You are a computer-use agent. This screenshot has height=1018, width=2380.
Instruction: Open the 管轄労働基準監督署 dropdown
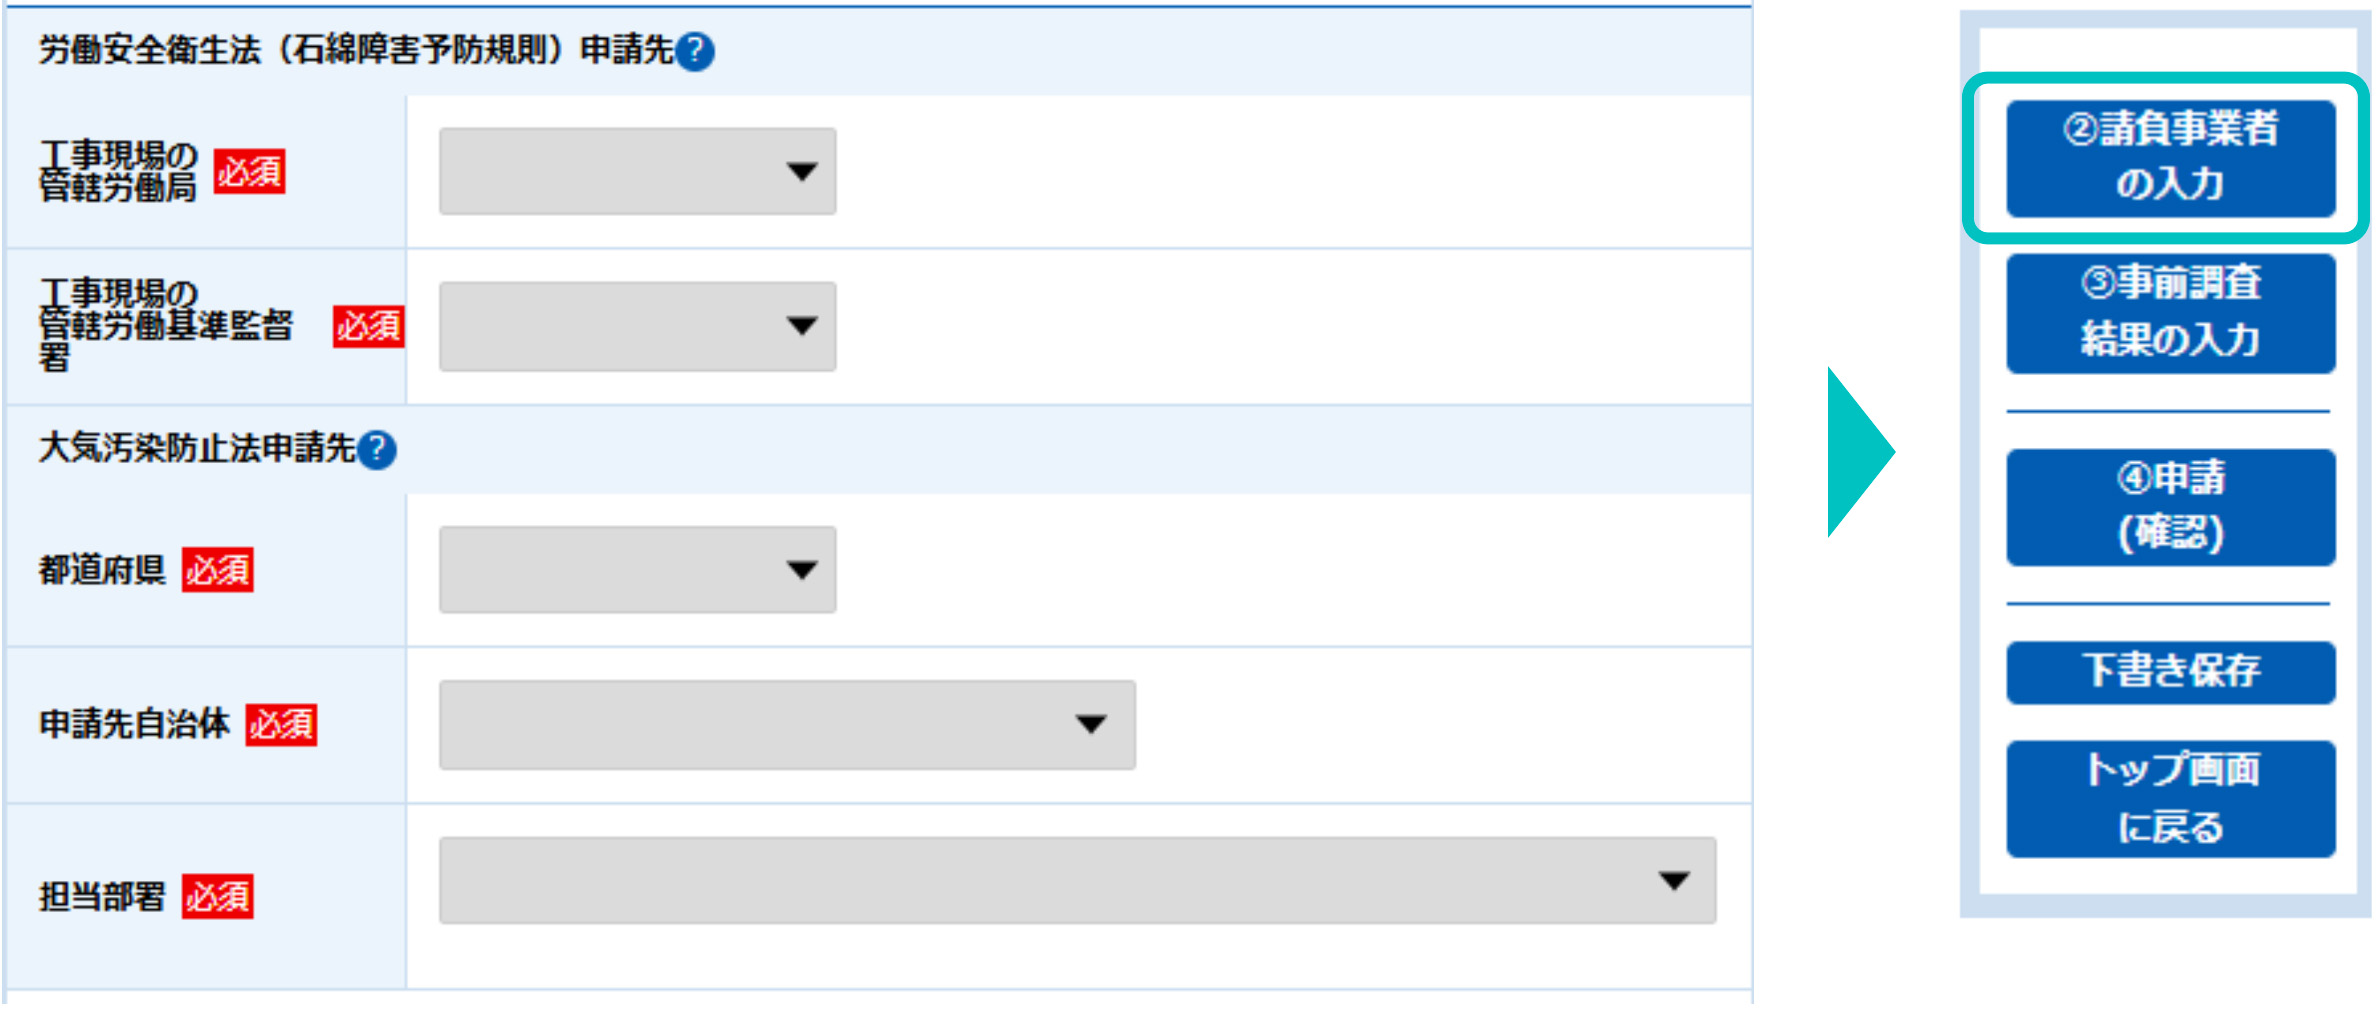click(x=637, y=326)
